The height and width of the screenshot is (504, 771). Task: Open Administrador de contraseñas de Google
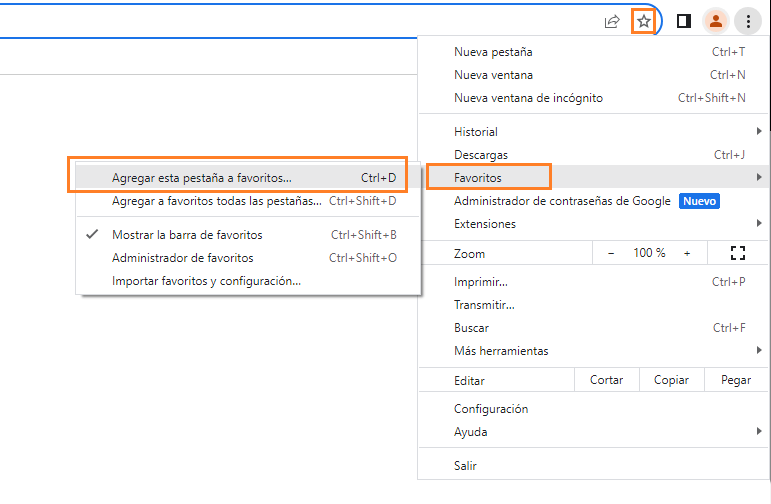point(562,201)
